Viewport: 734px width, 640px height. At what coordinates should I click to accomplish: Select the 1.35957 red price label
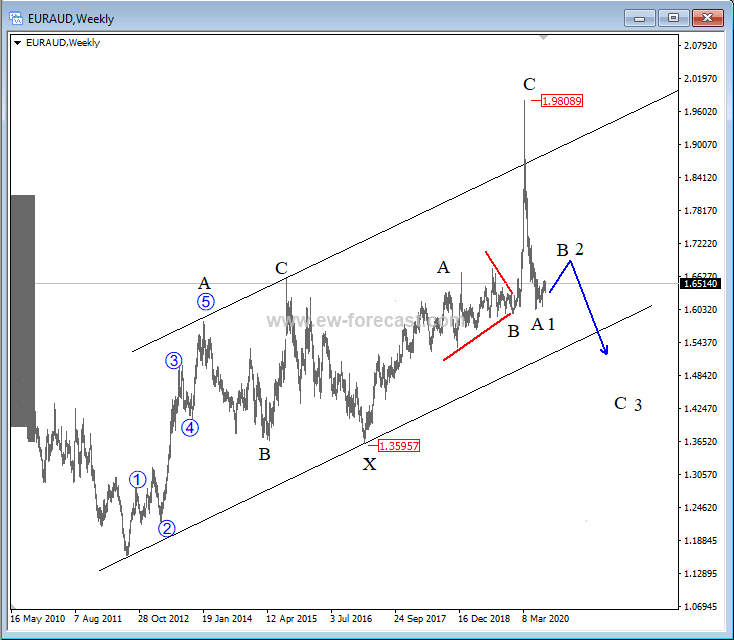point(397,446)
